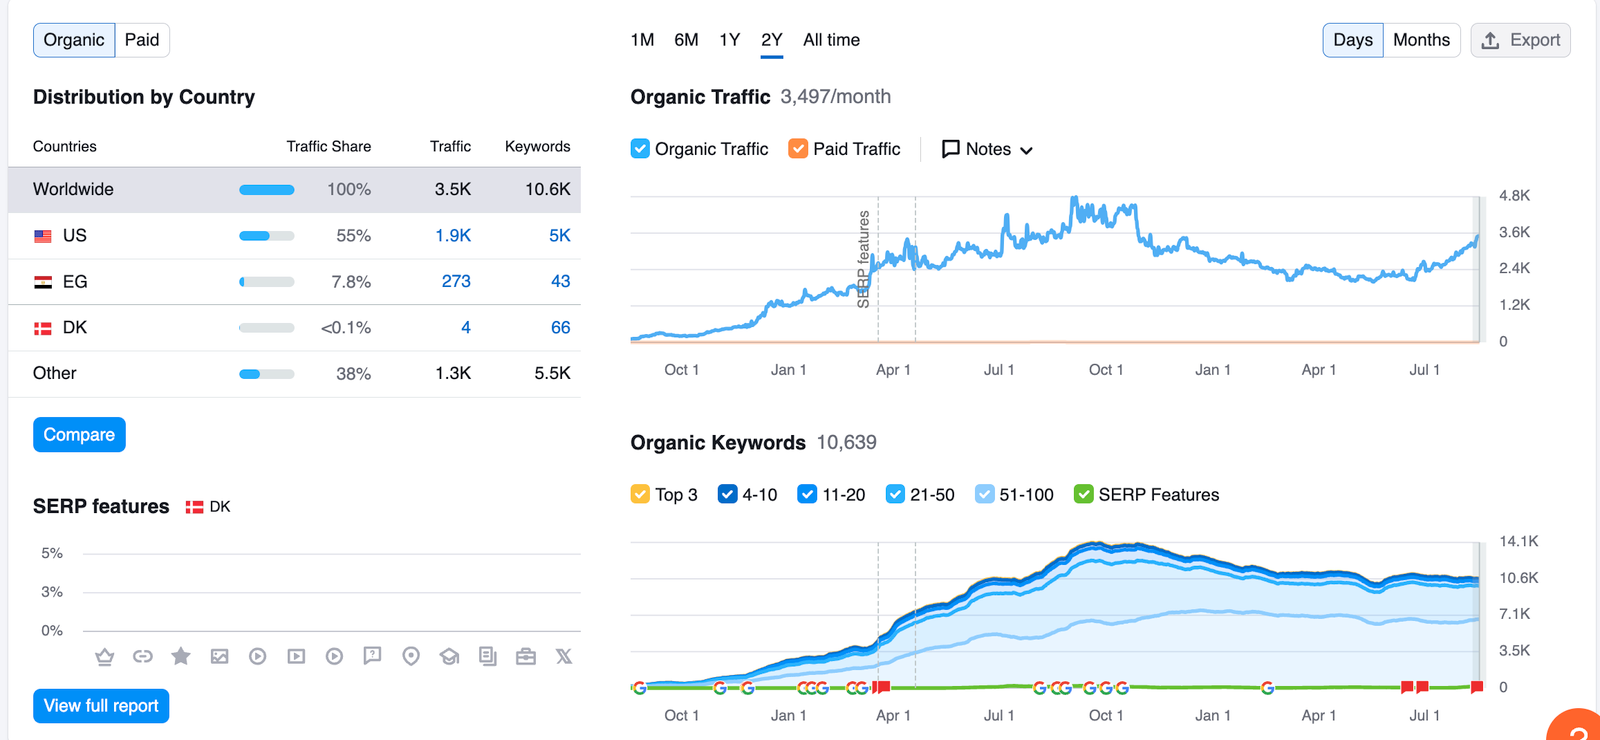Image resolution: width=1600 pixels, height=740 pixels.
Task: Click the Jobs briefcase icon
Action: pyautogui.click(x=526, y=657)
